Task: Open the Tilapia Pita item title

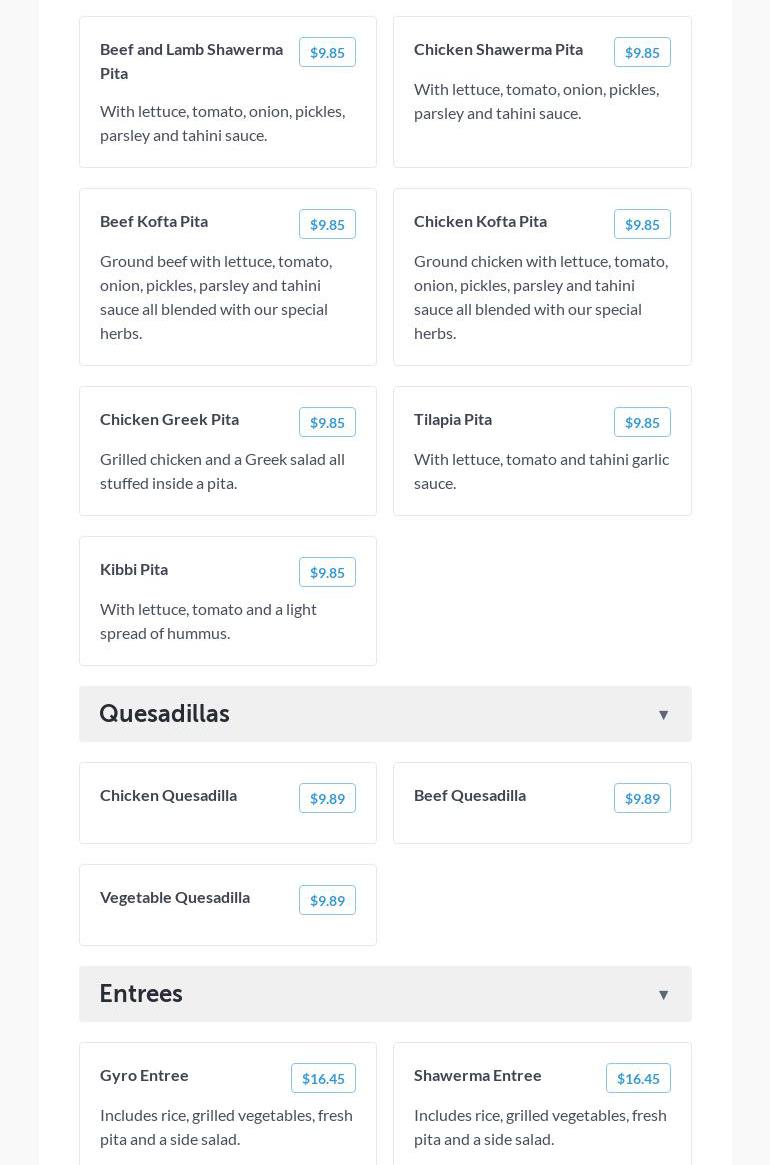Action: click(x=453, y=419)
